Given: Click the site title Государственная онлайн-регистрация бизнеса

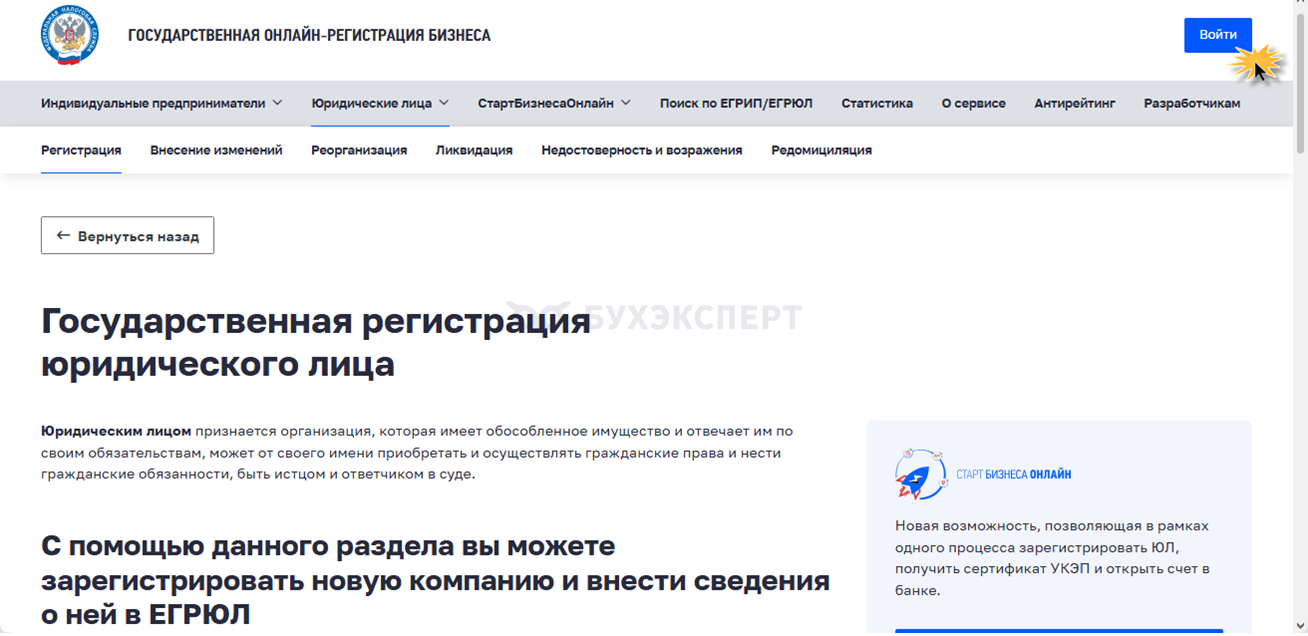Looking at the screenshot, I should pyautogui.click(x=309, y=35).
